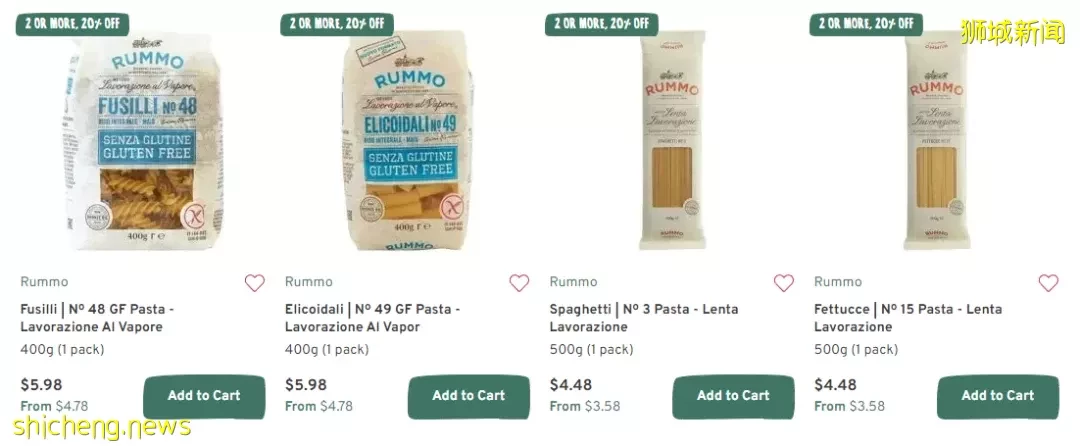The height and width of the screenshot is (446, 1080).
Task: Click the Rummo brand name above Fusilli
Action: click(44, 282)
